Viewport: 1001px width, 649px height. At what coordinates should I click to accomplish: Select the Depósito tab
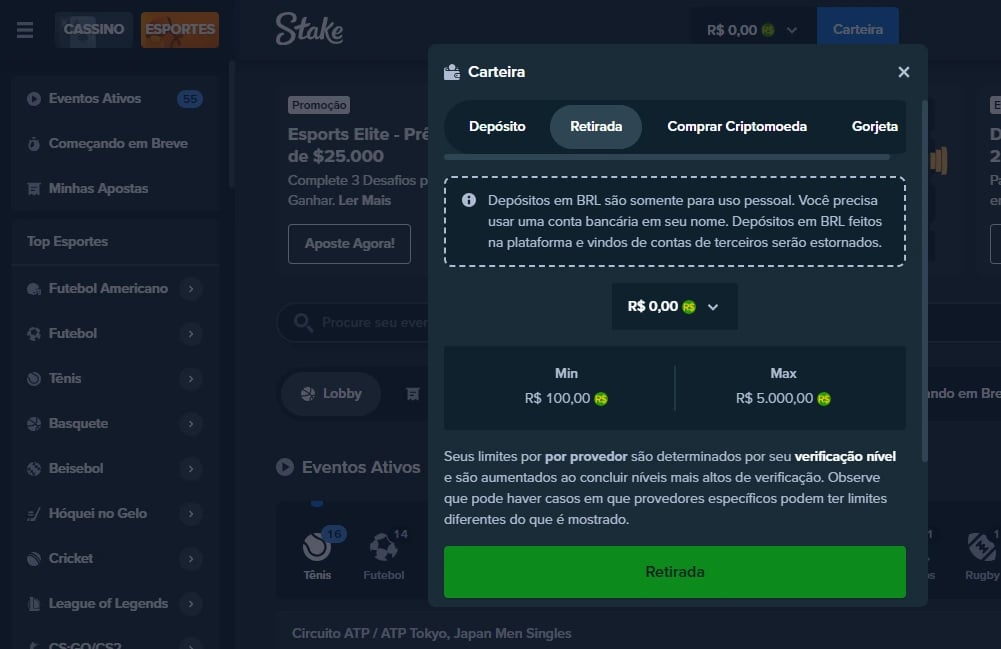(497, 126)
